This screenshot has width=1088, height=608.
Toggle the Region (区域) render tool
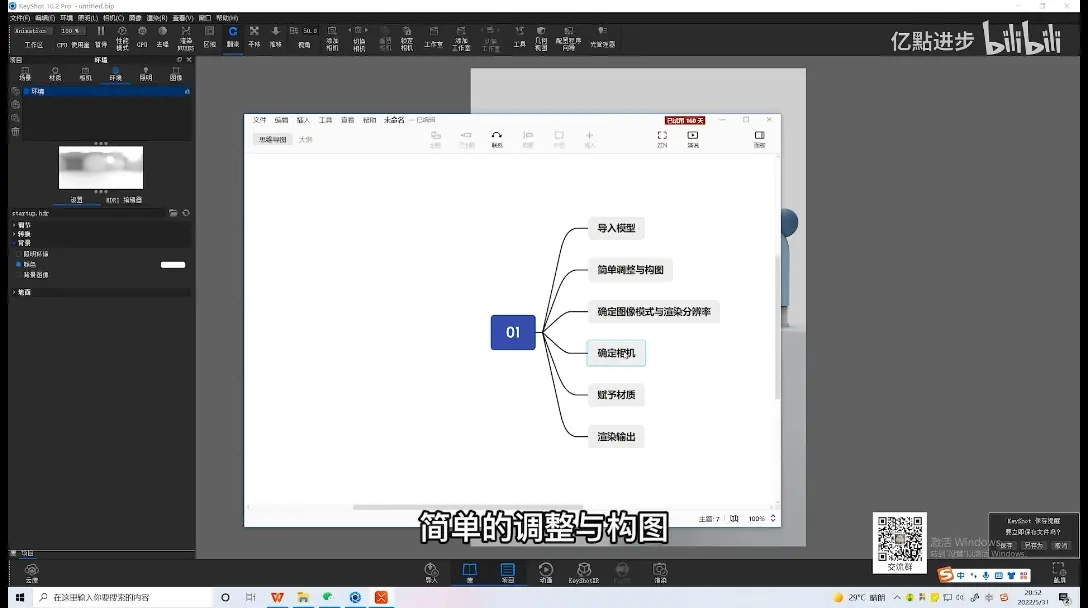210,35
